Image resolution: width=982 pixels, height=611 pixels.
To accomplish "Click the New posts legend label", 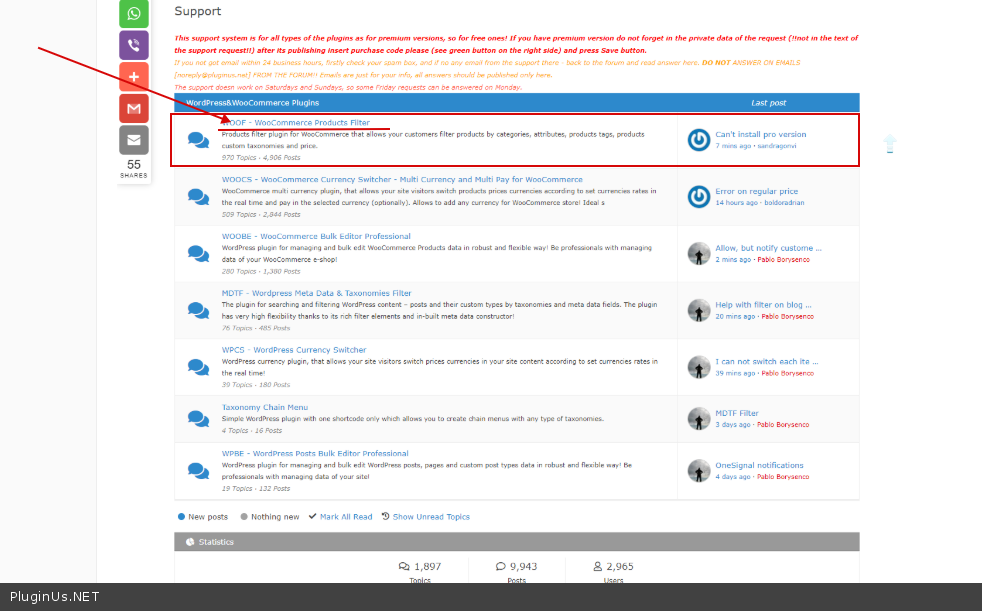I will pos(208,517).
